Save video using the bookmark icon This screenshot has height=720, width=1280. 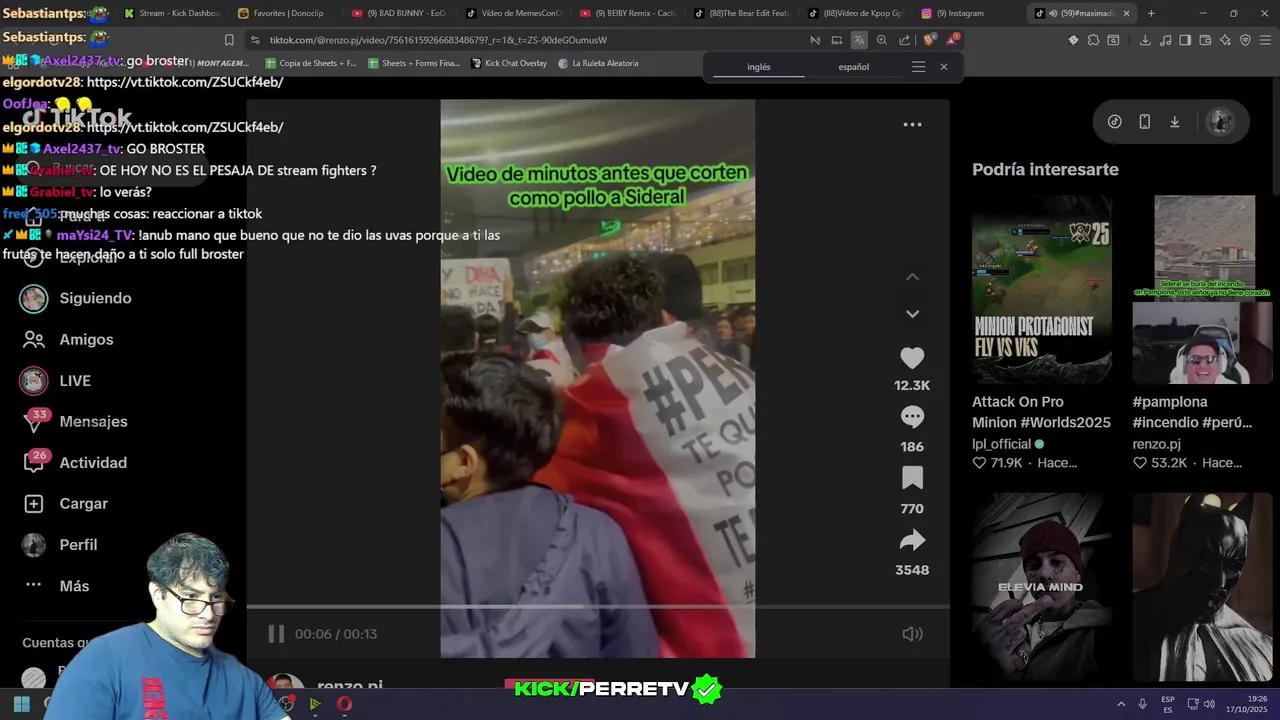(912, 478)
